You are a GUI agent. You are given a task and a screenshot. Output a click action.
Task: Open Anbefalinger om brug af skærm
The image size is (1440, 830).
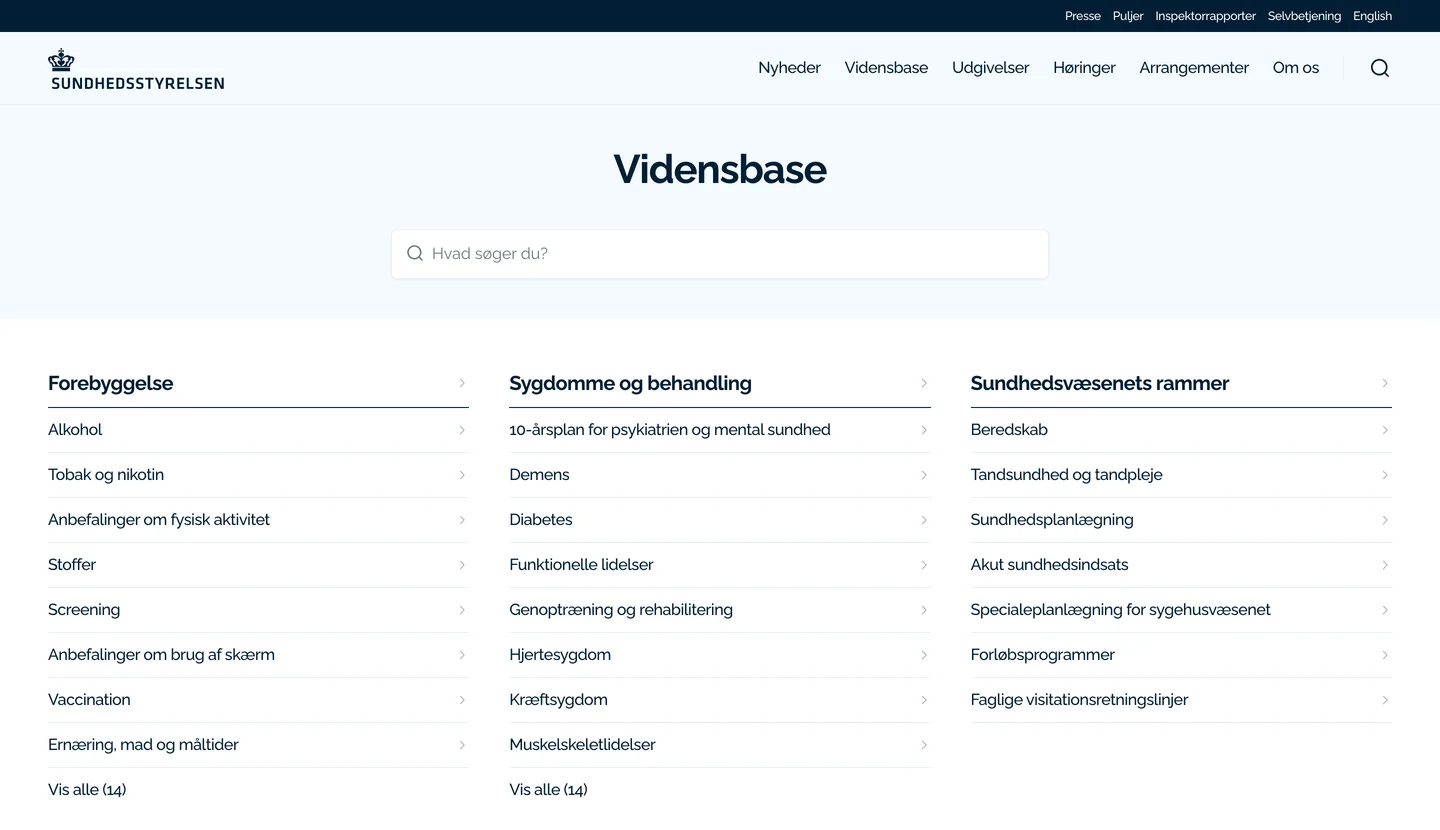pyautogui.click(x=258, y=655)
